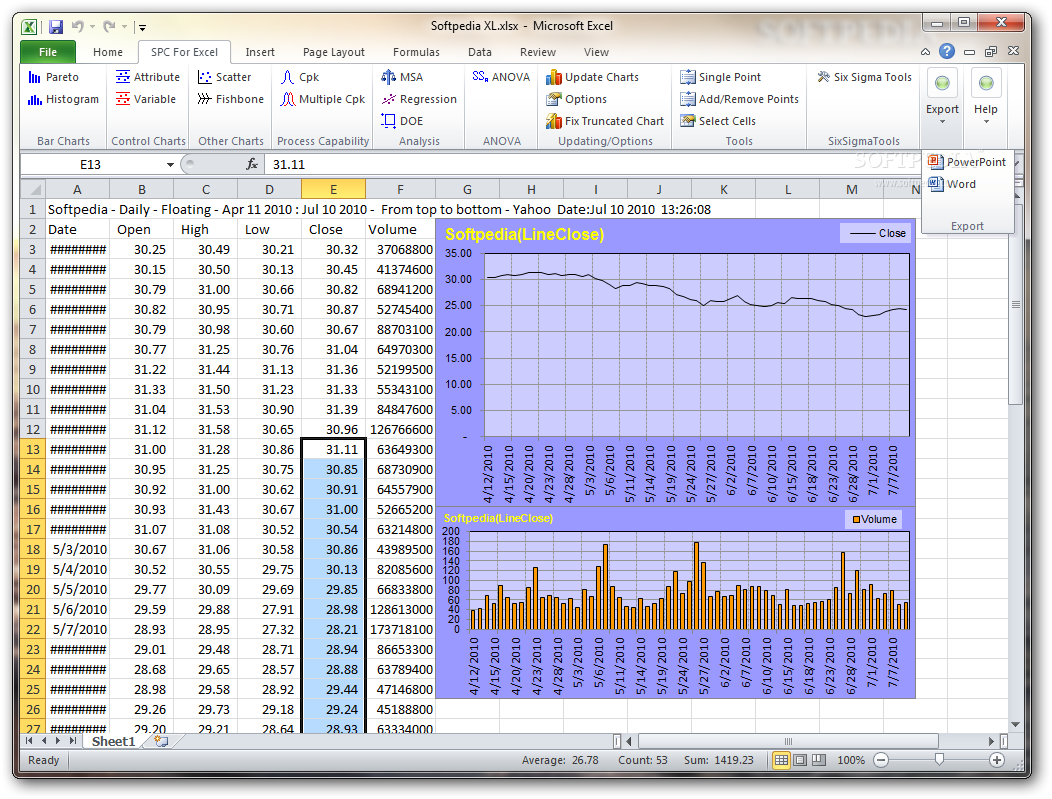Open Variable control charts
Screen dimensions: 1052x799
[x=146, y=99]
